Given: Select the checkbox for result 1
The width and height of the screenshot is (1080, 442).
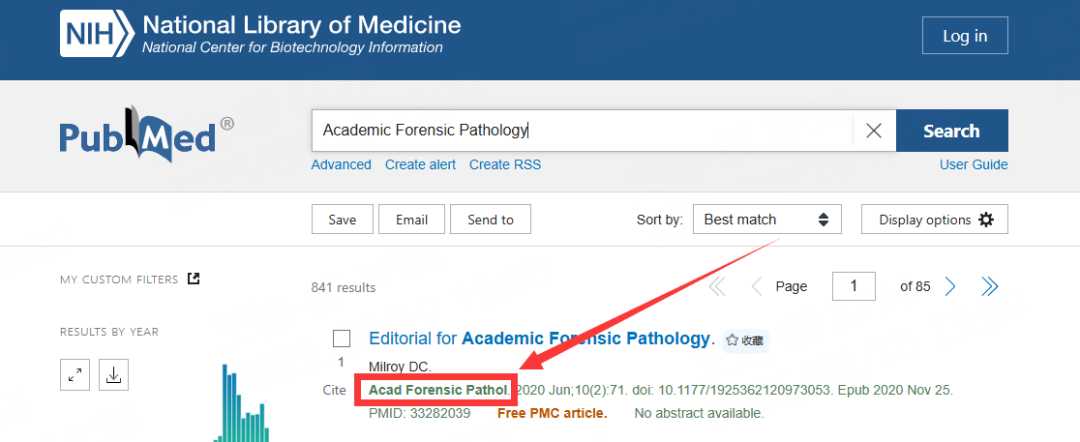Looking at the screenshot, I should point(342,339).
